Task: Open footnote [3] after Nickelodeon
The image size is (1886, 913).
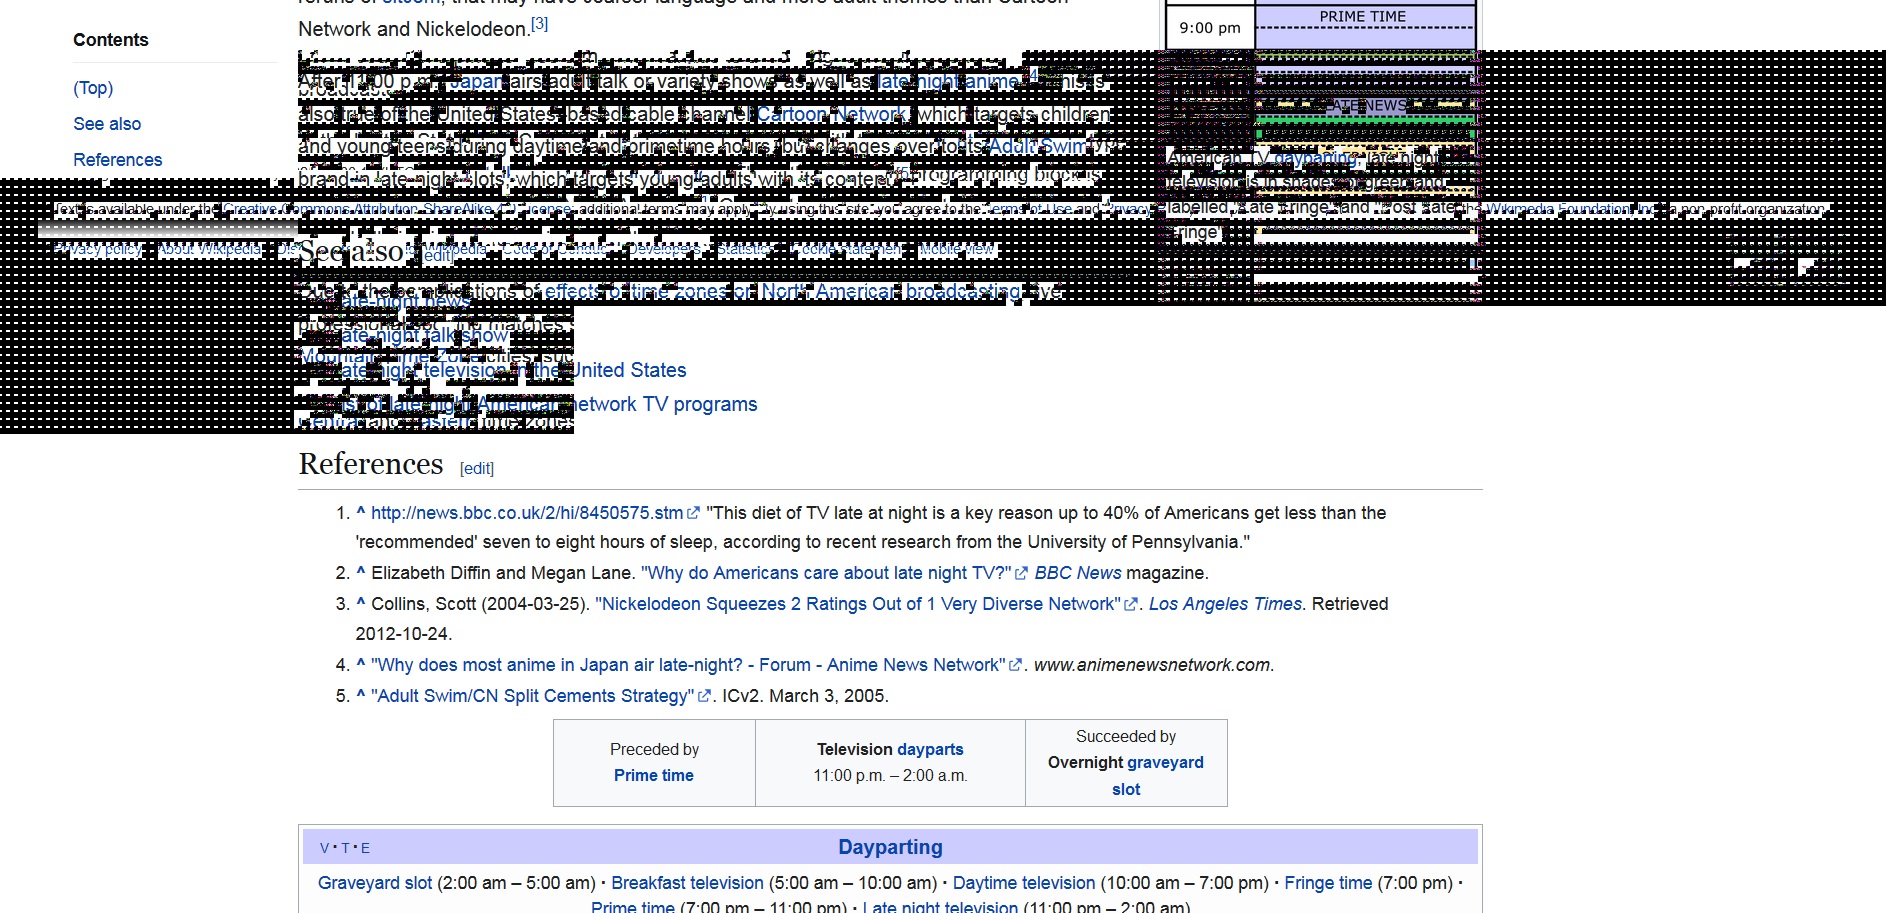Action: click(540, 23)
